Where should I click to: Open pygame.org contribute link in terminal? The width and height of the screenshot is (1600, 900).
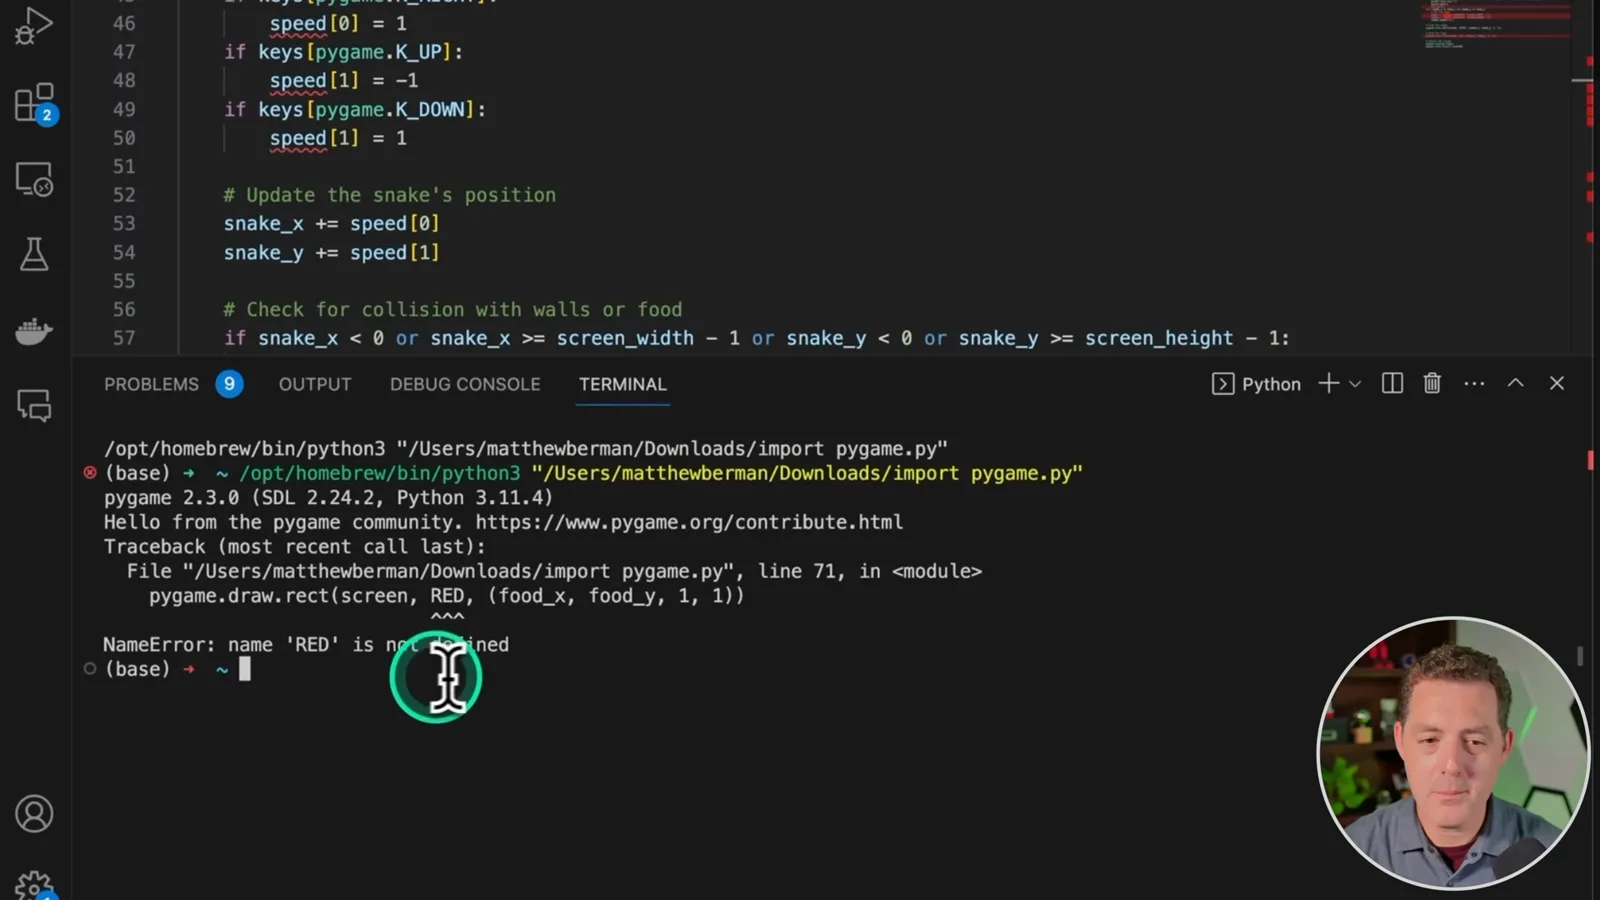pyautogui.click(x=689, y=522)
